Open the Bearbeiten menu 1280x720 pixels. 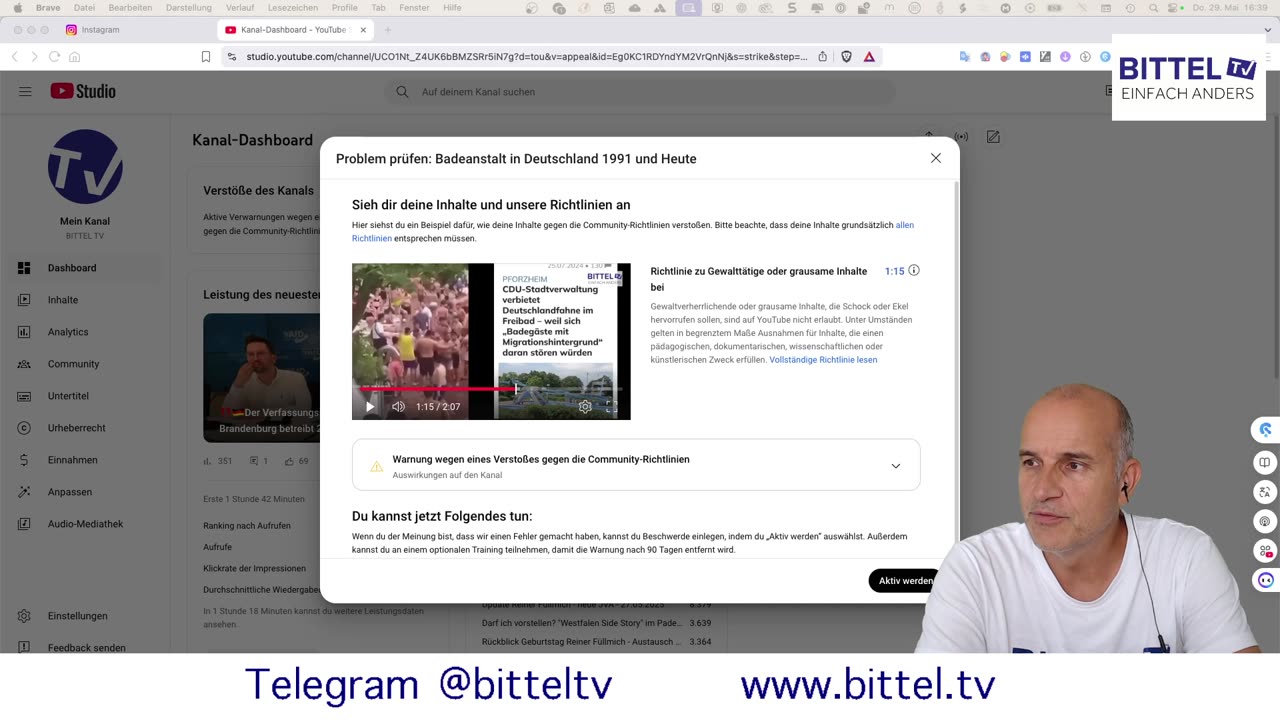point(131,8)
